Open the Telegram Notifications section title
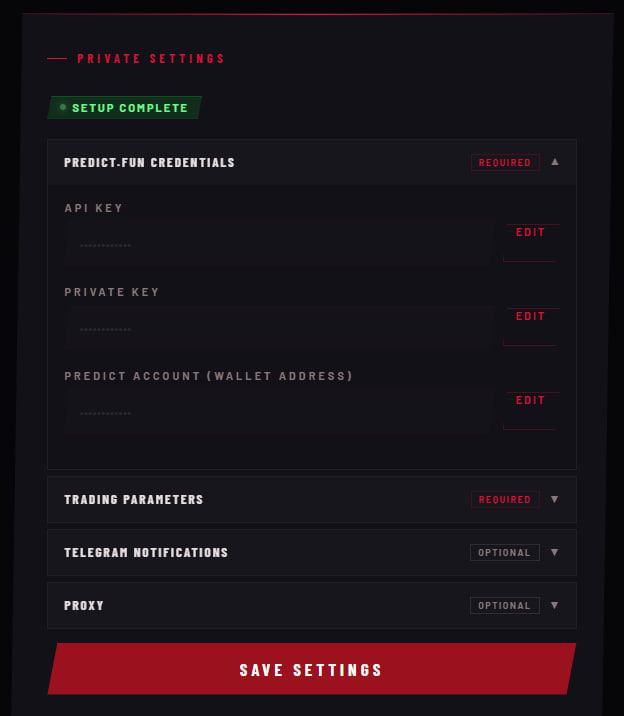 tap(146, 552)
